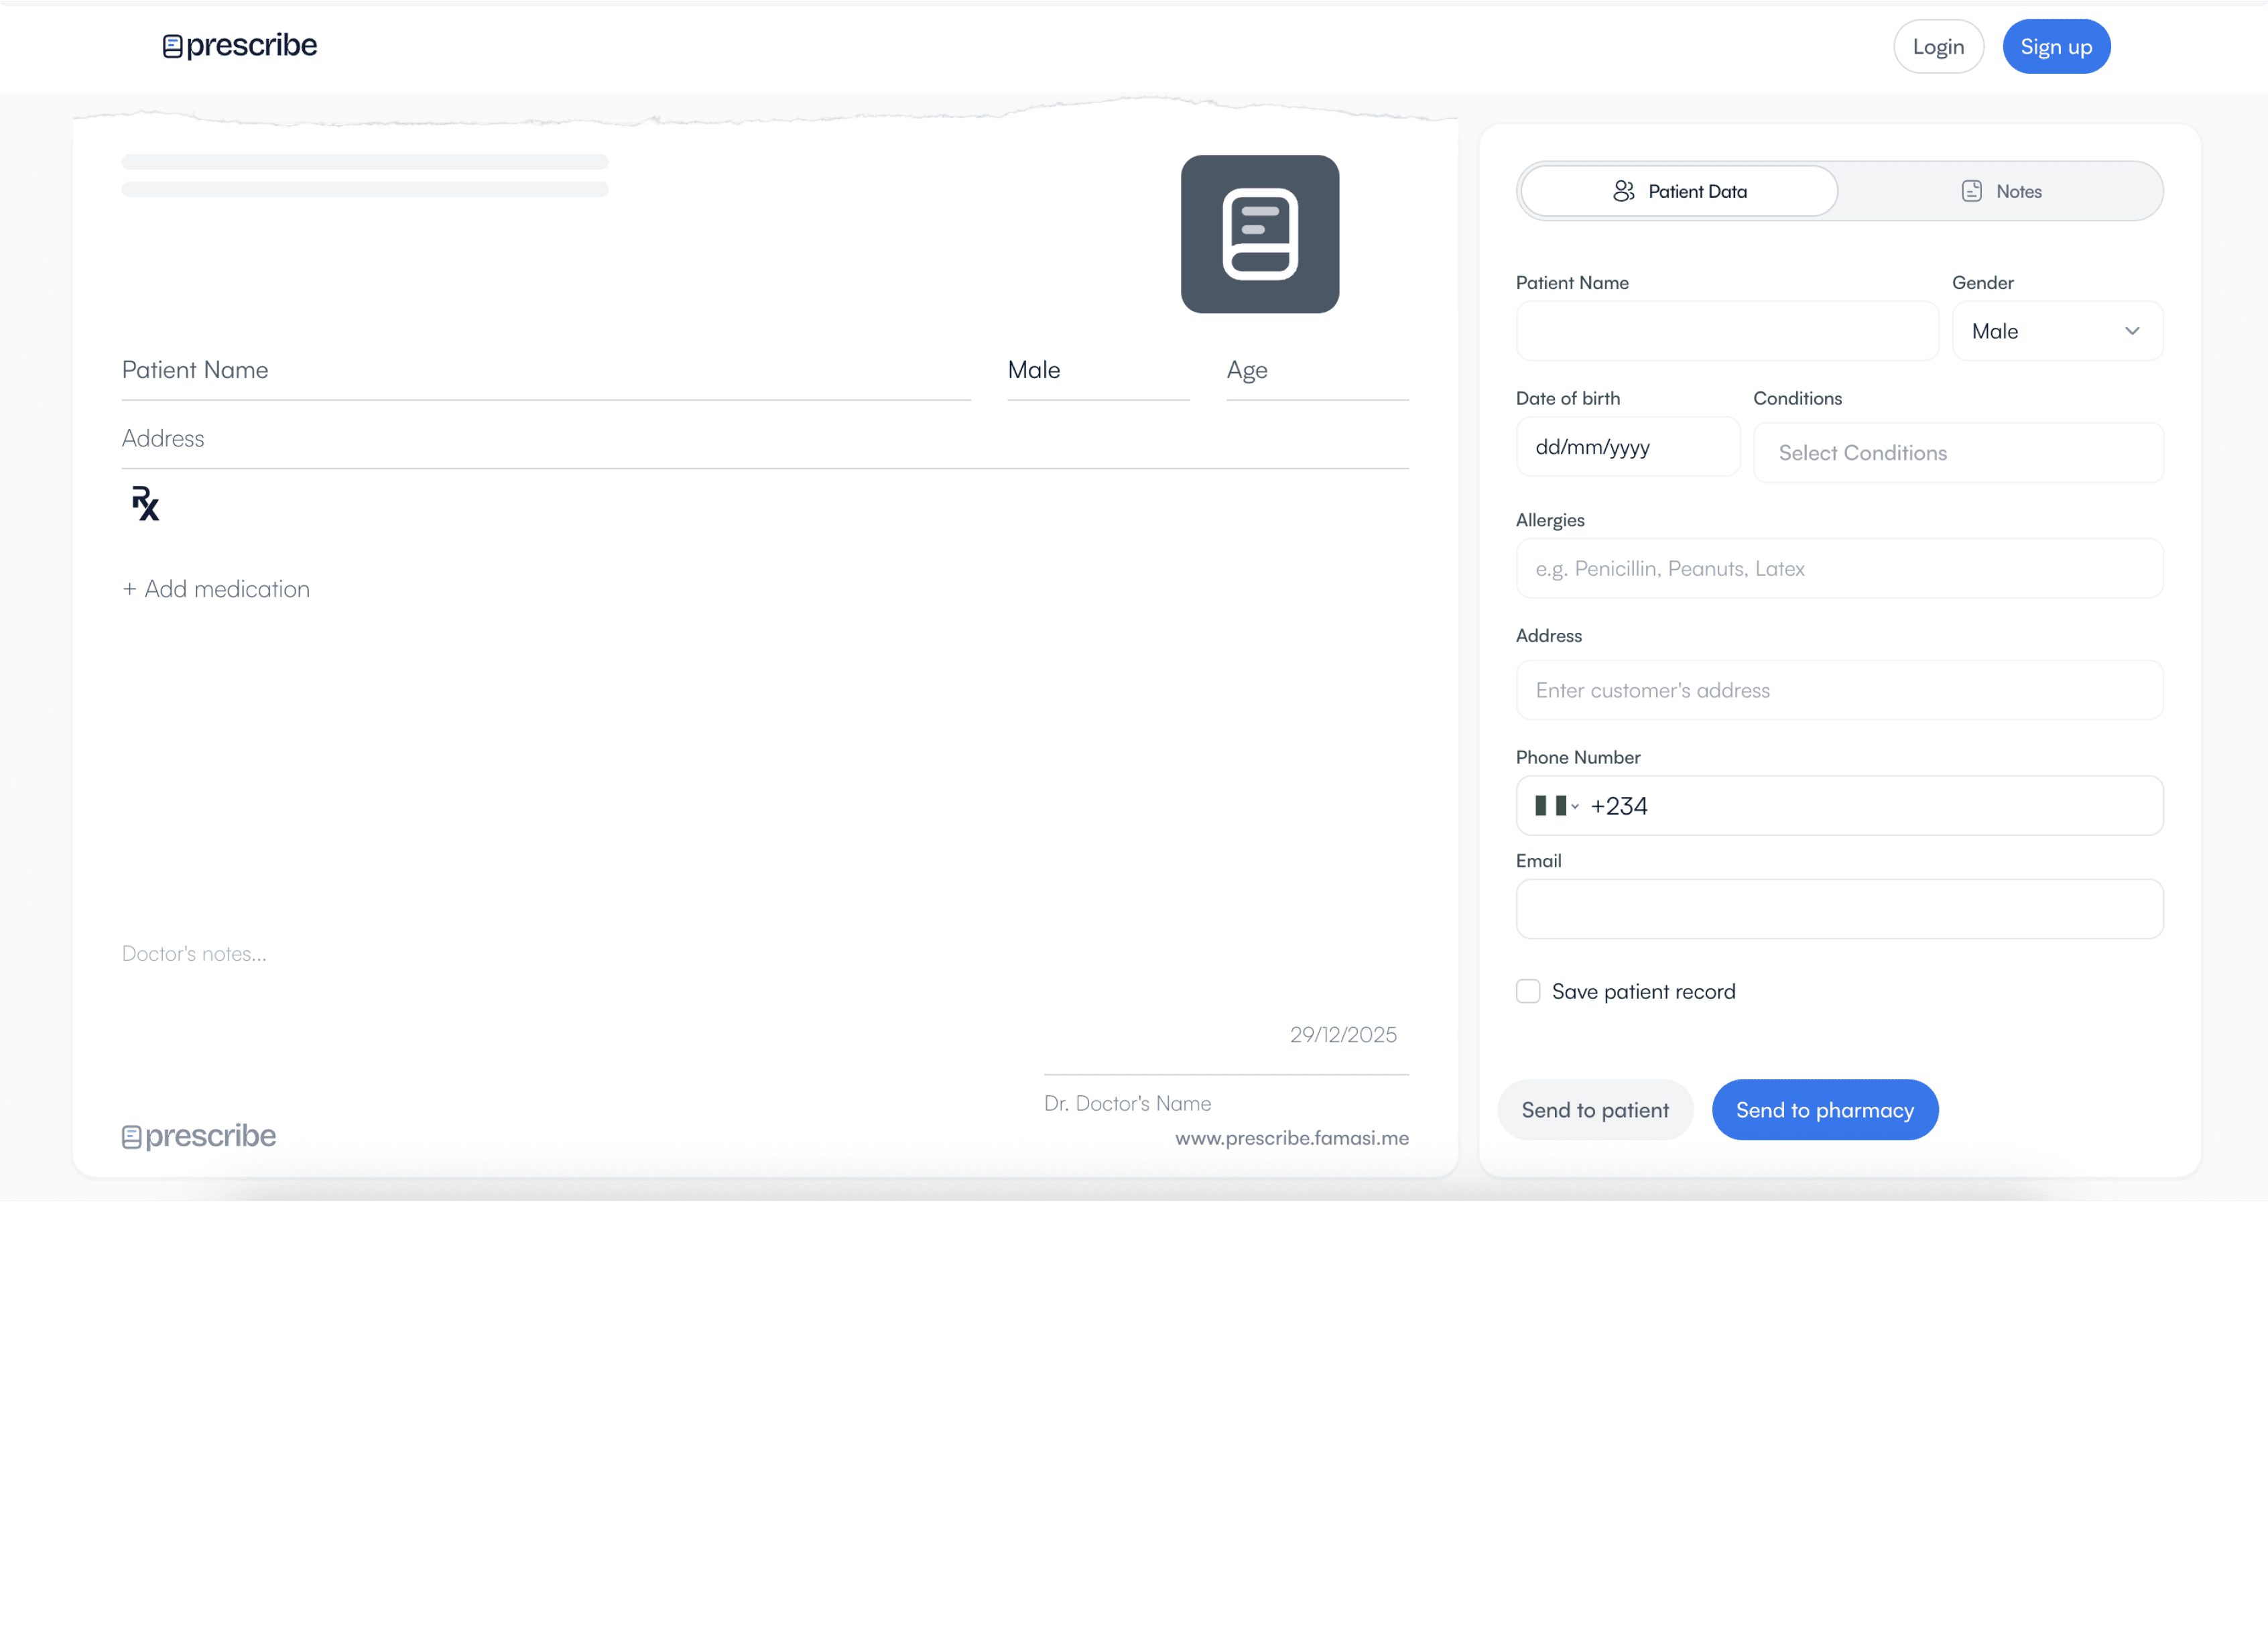Viewport: 2268px width, 1629px height.
Task: Click the prescribe logo in header
Action: coord(240,46)
